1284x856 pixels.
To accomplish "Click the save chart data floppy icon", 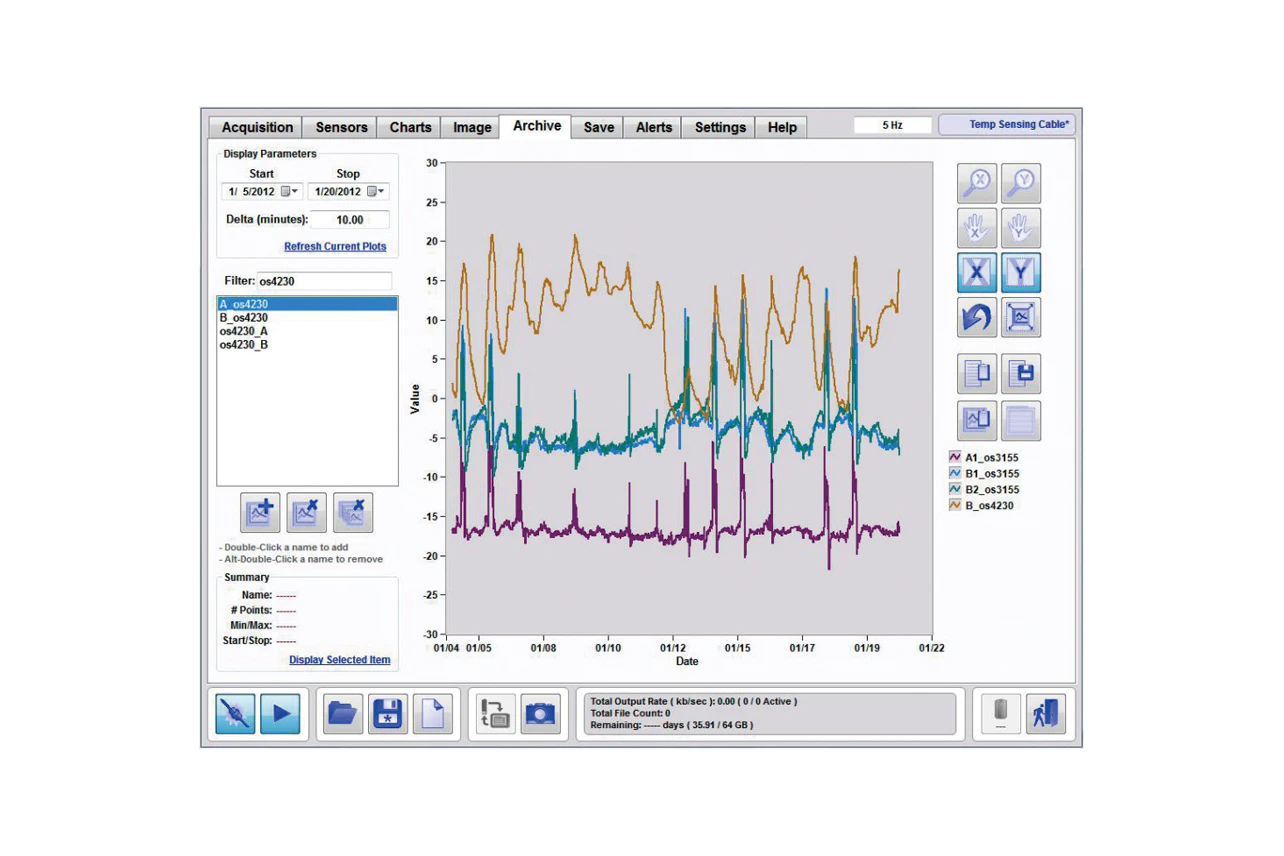I will (x=1021, y=374).
